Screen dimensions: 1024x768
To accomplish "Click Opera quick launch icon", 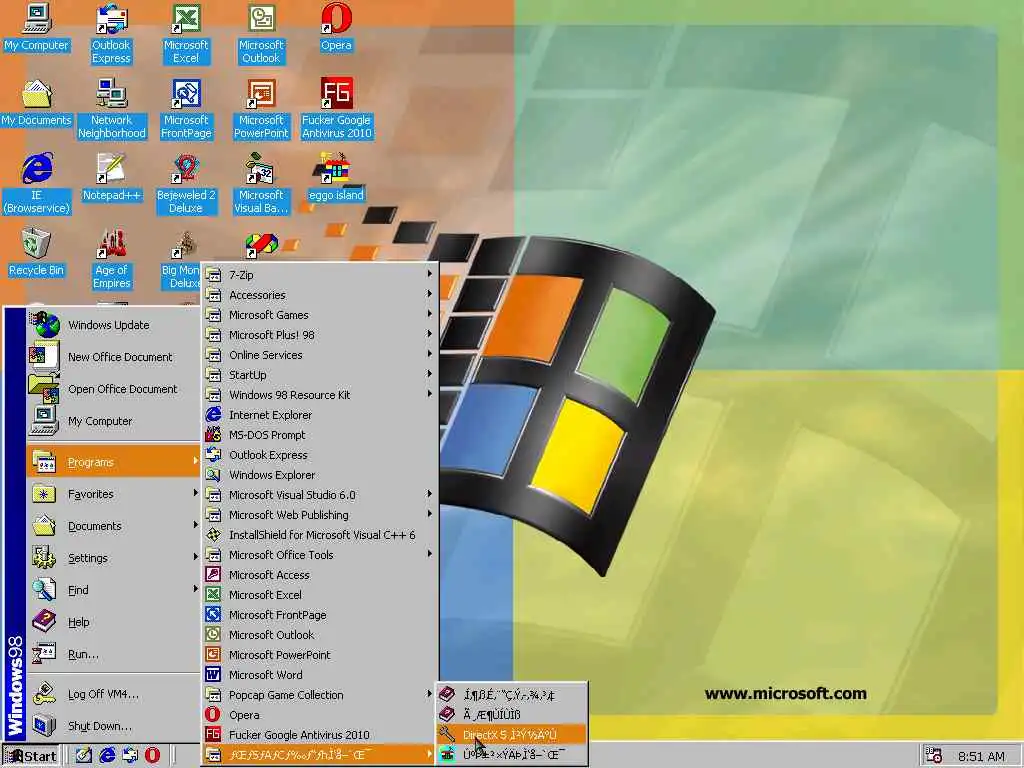I will pyautogui.click(x=152, y=756).
